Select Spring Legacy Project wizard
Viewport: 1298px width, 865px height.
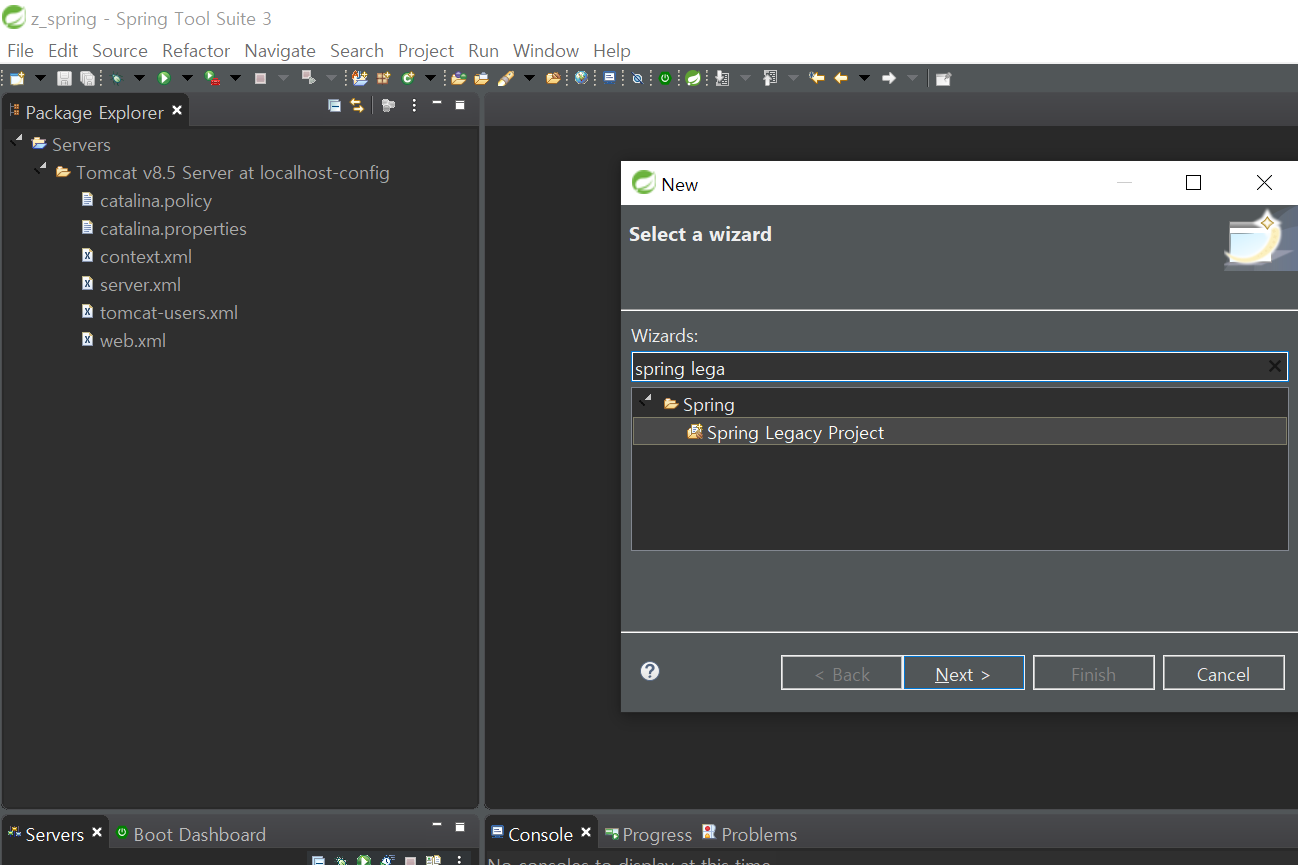959,432
